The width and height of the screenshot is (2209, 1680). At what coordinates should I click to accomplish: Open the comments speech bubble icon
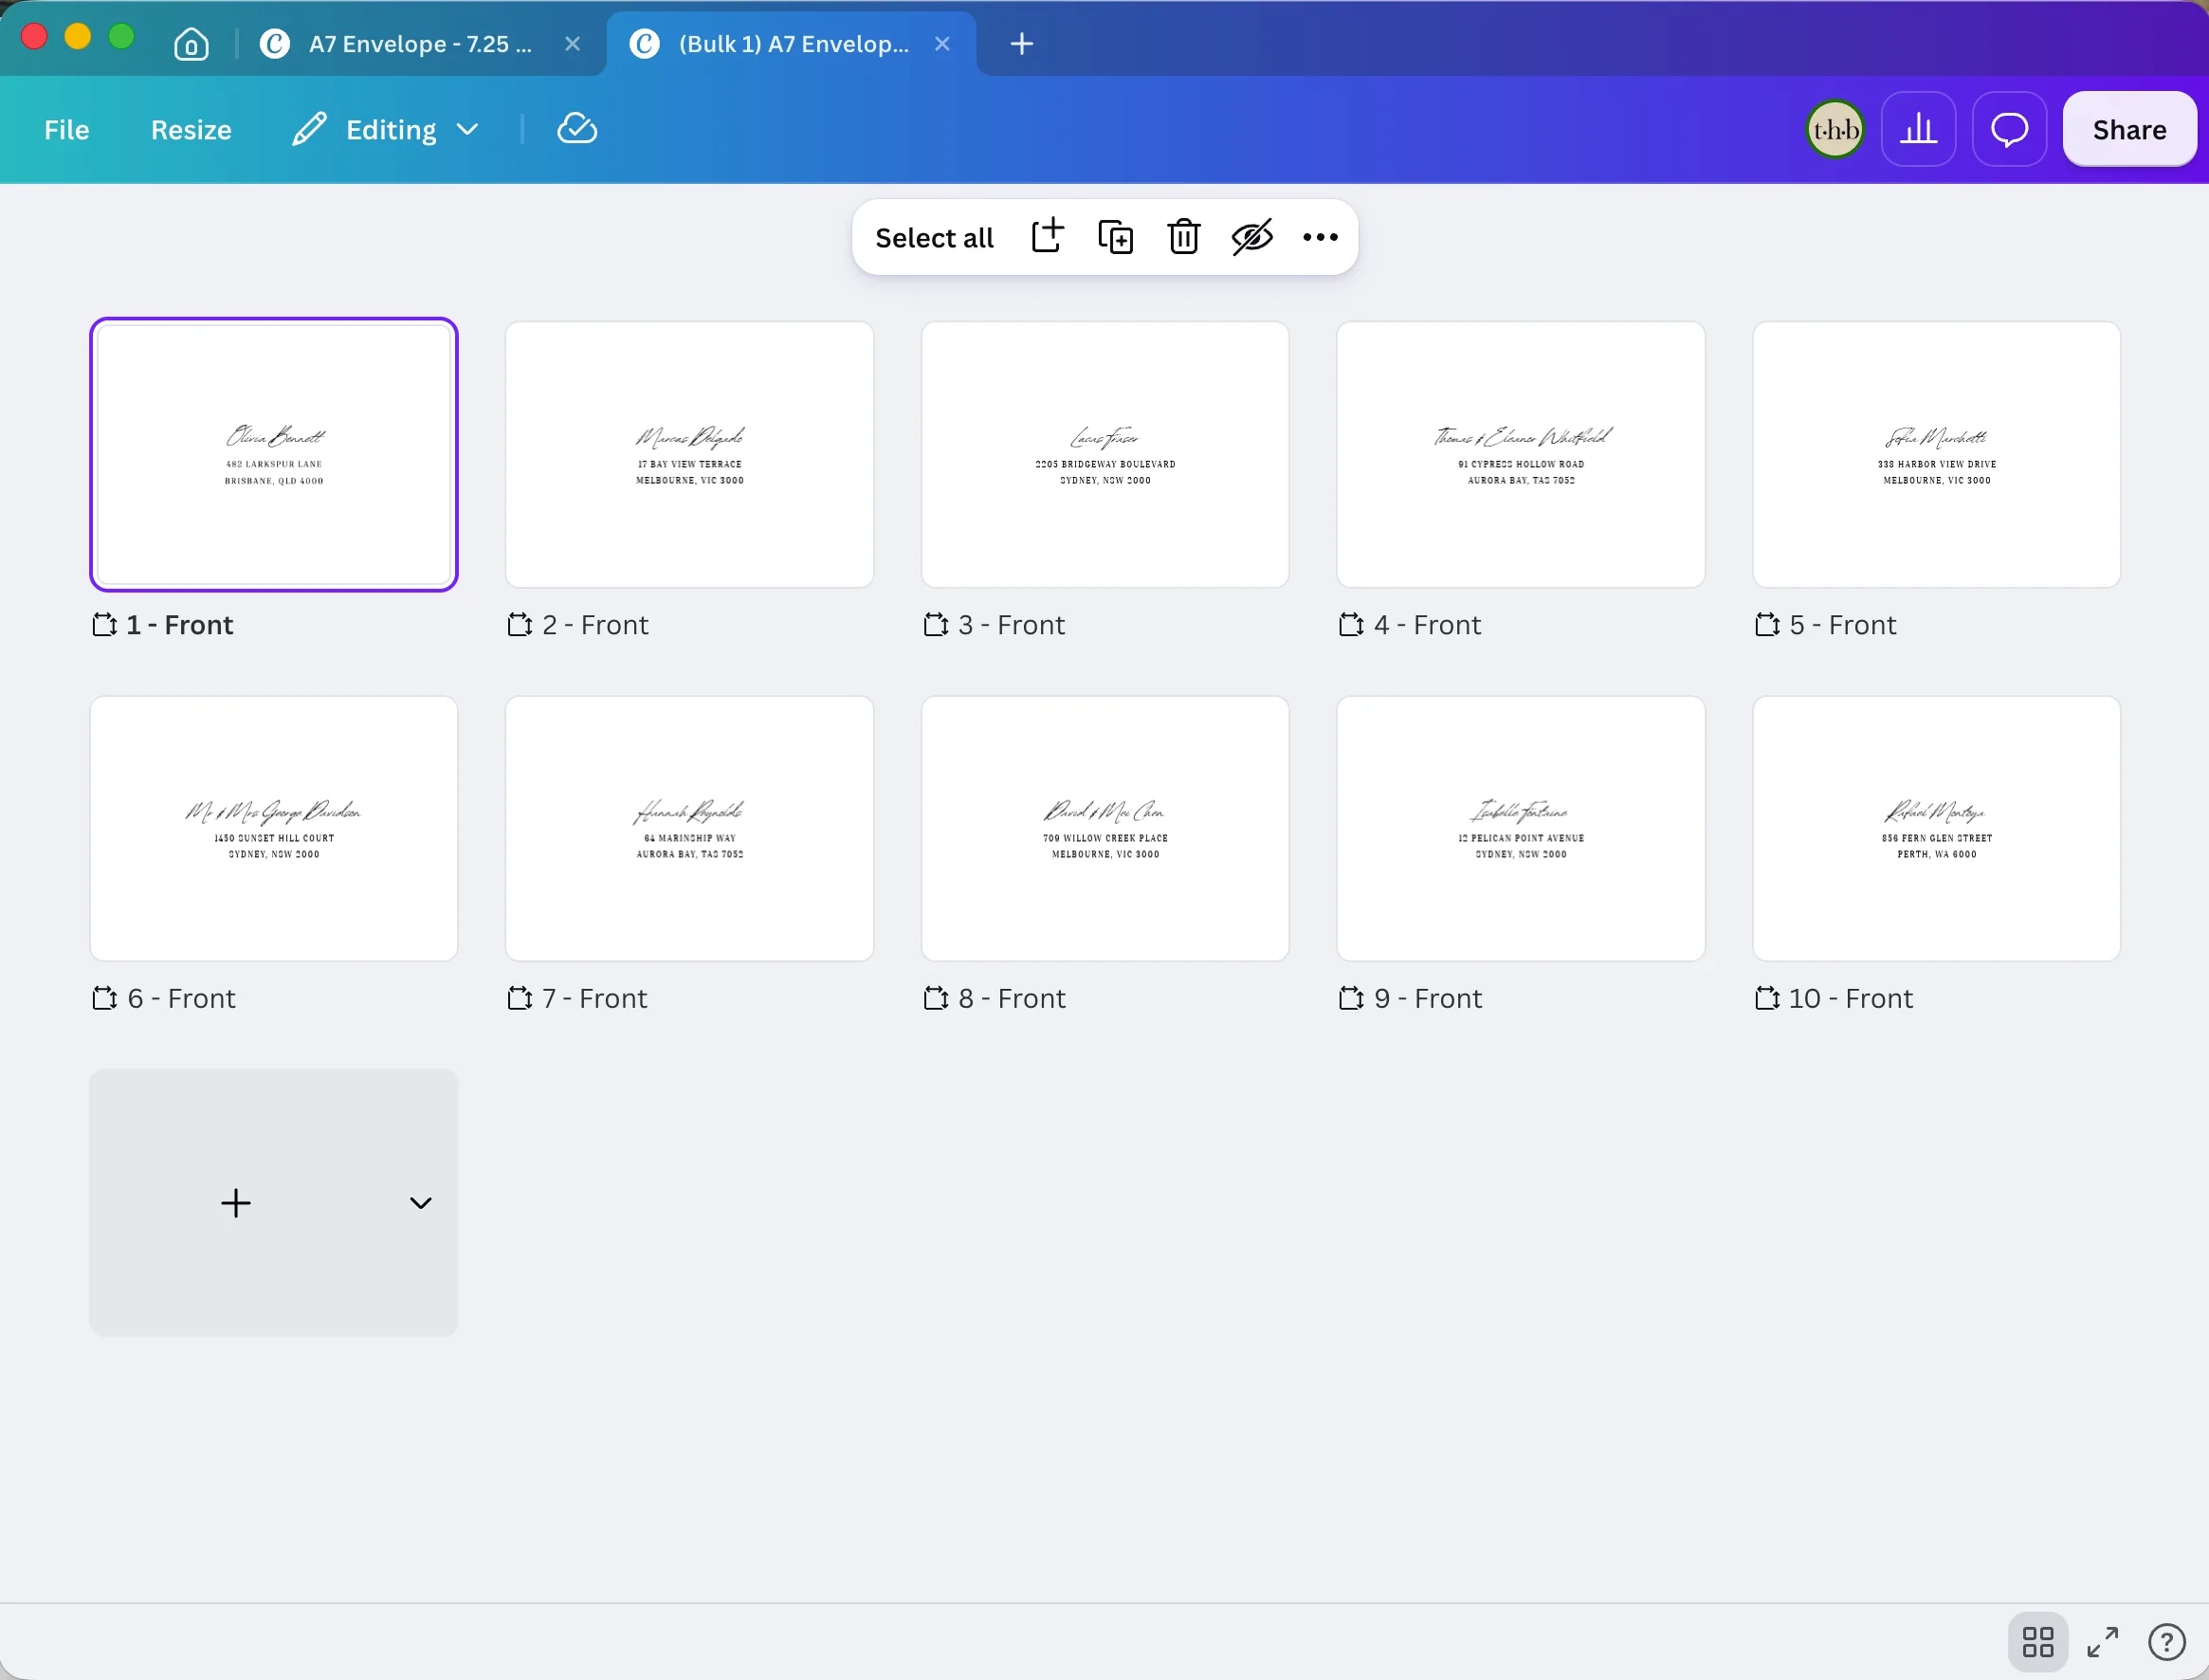pos(2009,129)
